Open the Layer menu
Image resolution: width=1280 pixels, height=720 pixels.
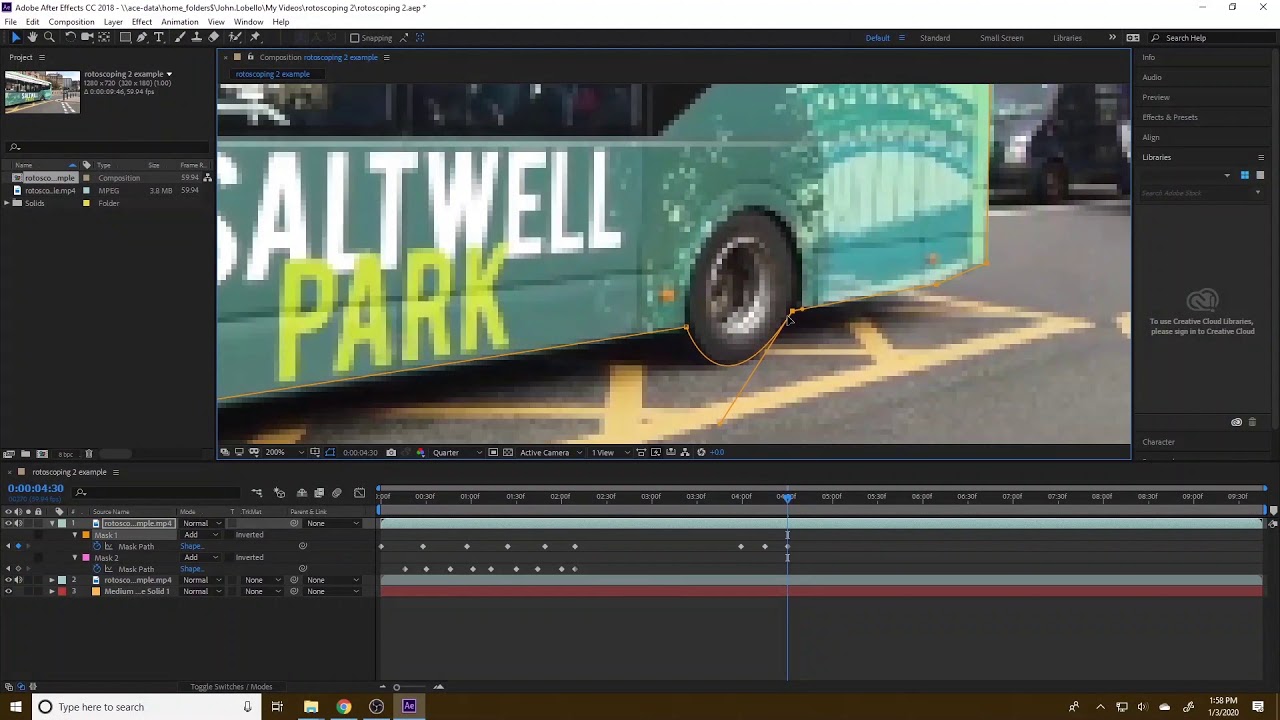[x=113, y=21]
